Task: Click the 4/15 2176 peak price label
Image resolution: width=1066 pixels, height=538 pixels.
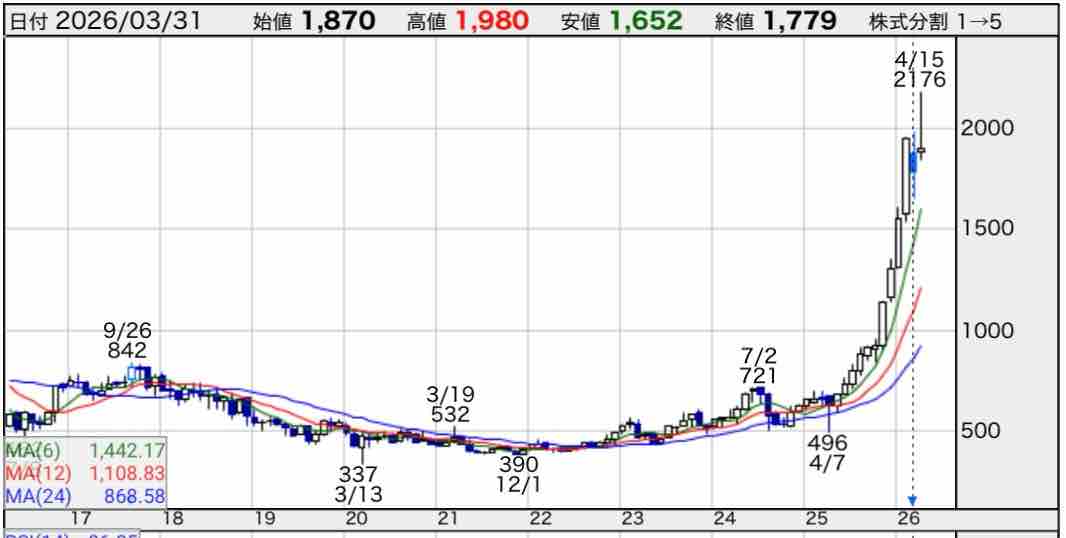Action: tap(919, 69)
